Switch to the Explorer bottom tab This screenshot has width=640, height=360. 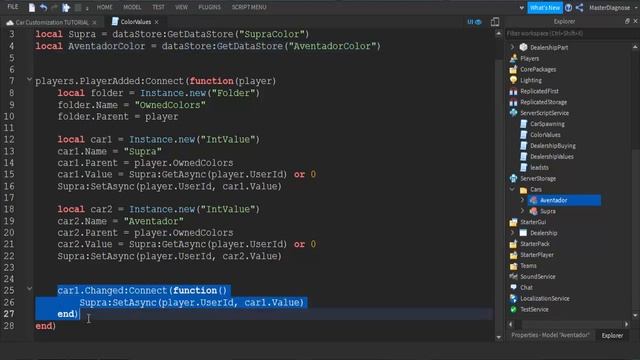click(x=612, y=336)
